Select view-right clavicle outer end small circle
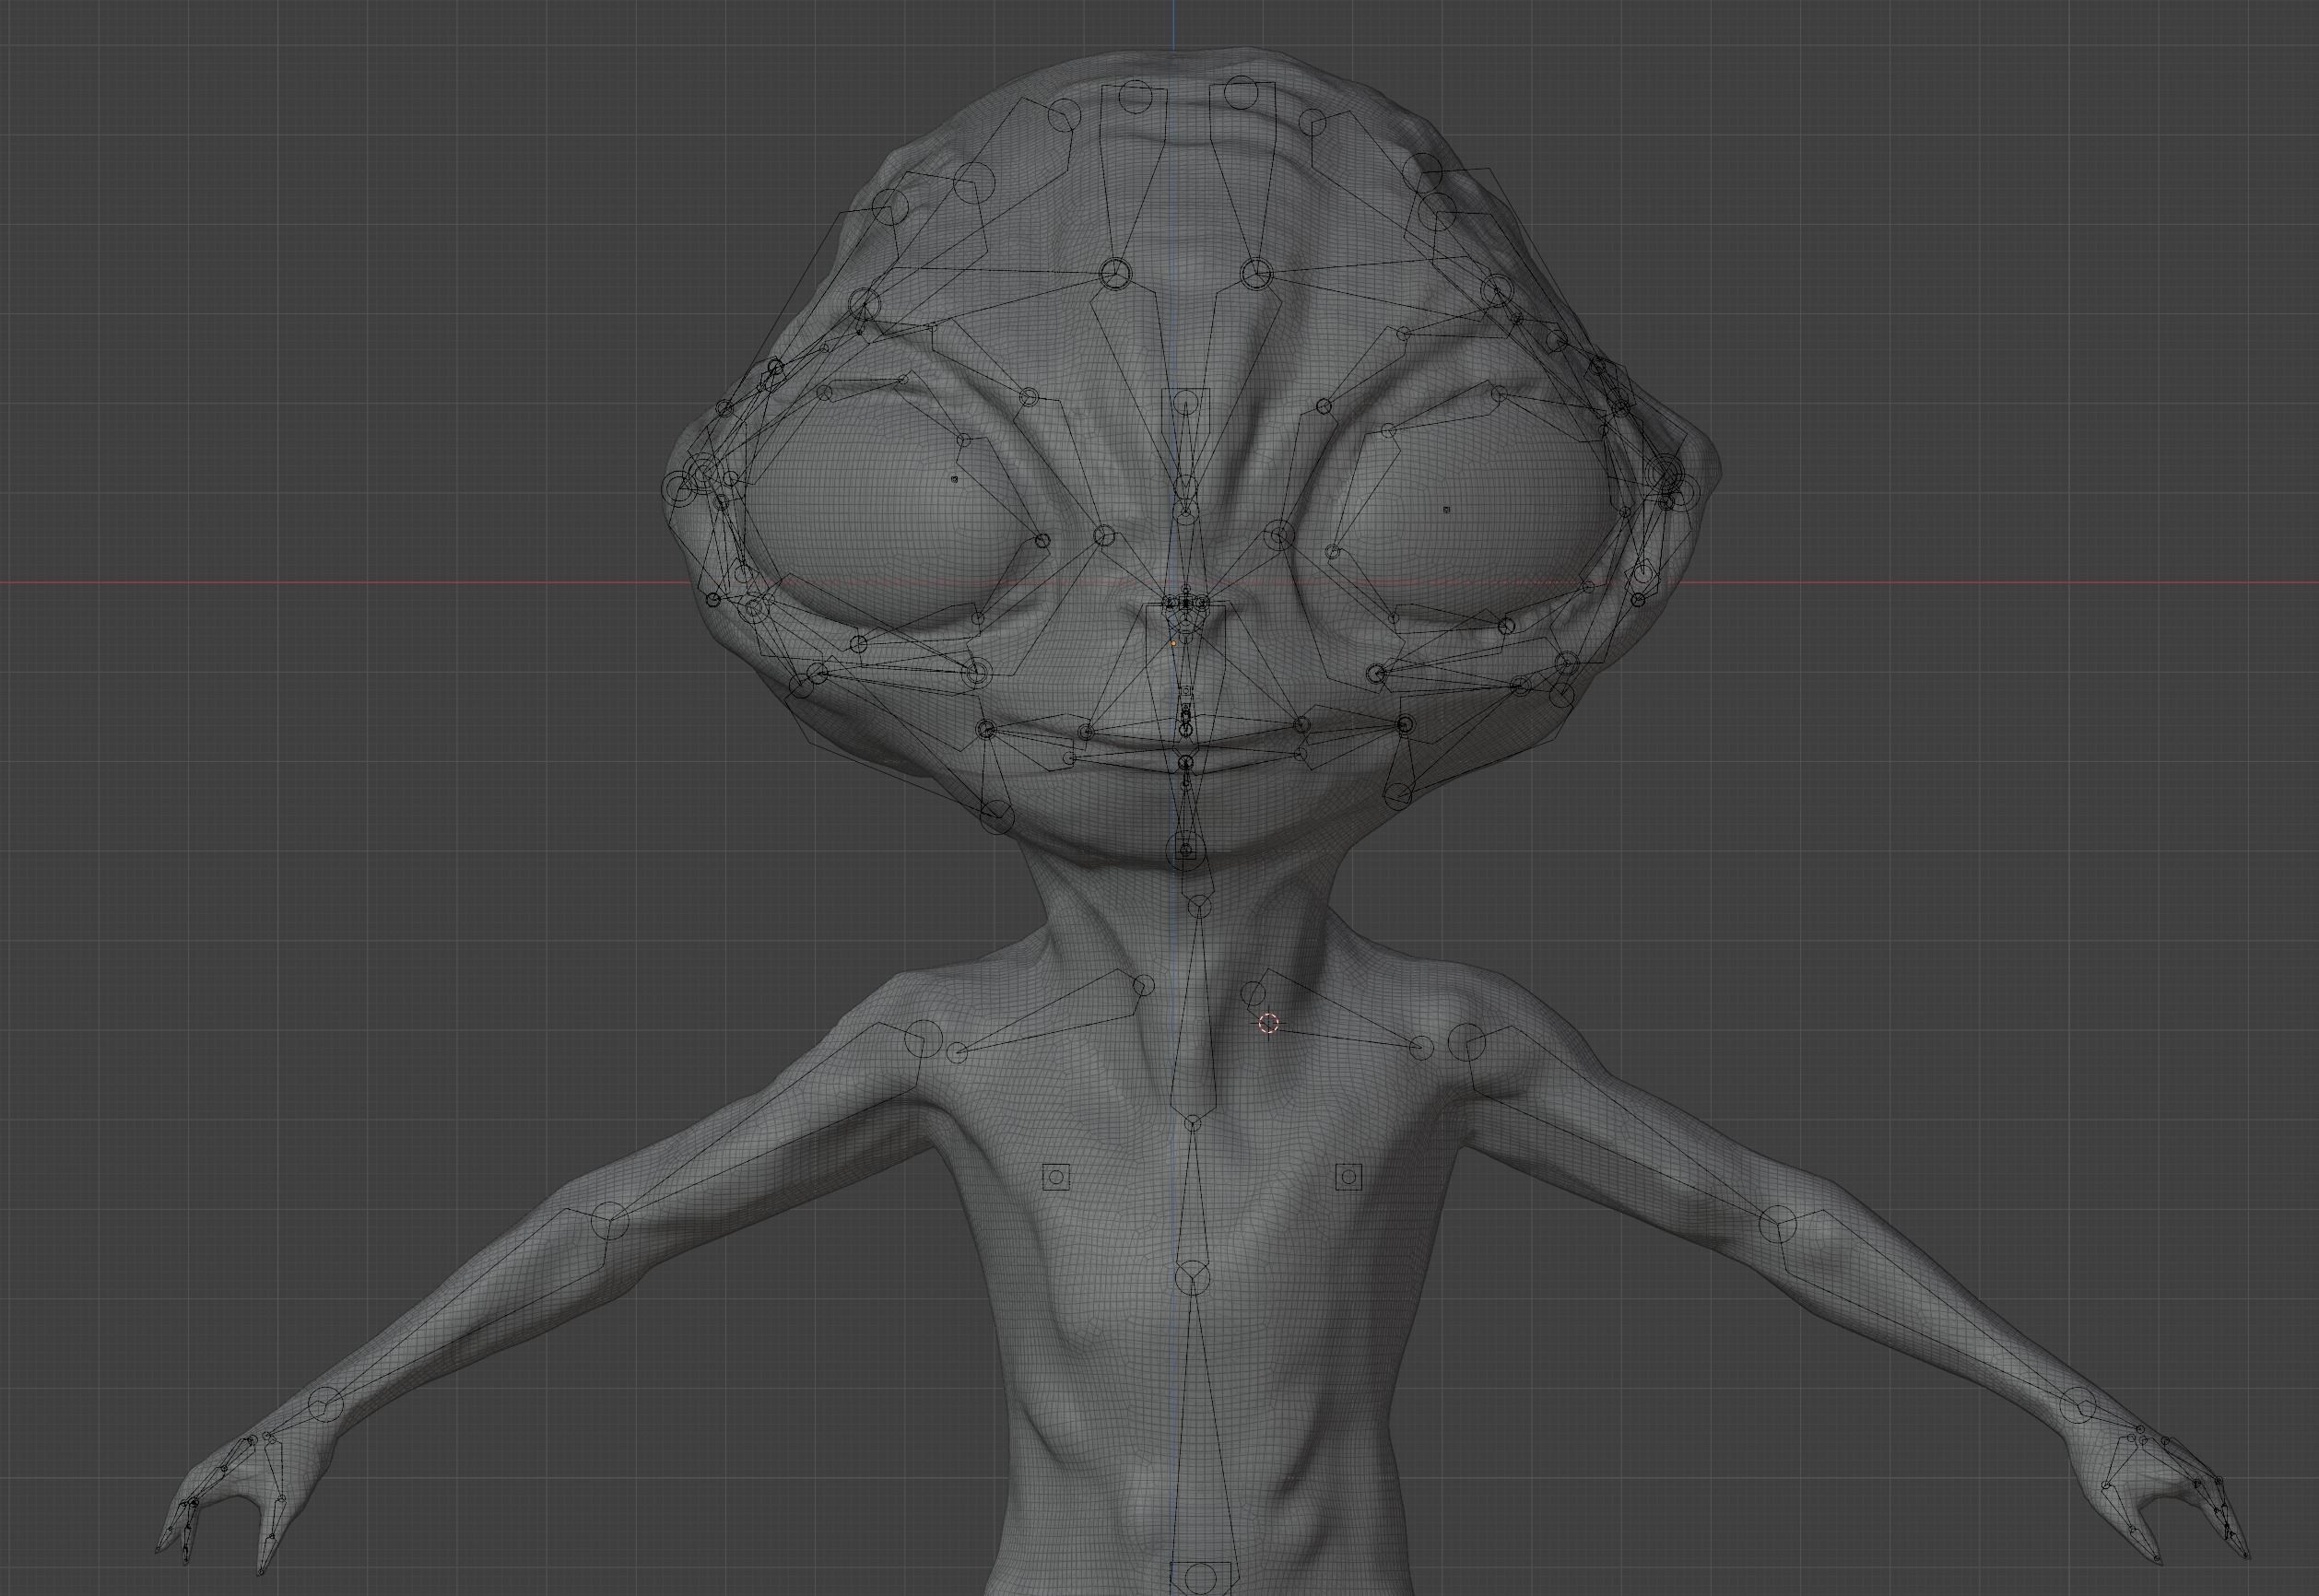2319x1596 pixels. pos(1421,1048)
